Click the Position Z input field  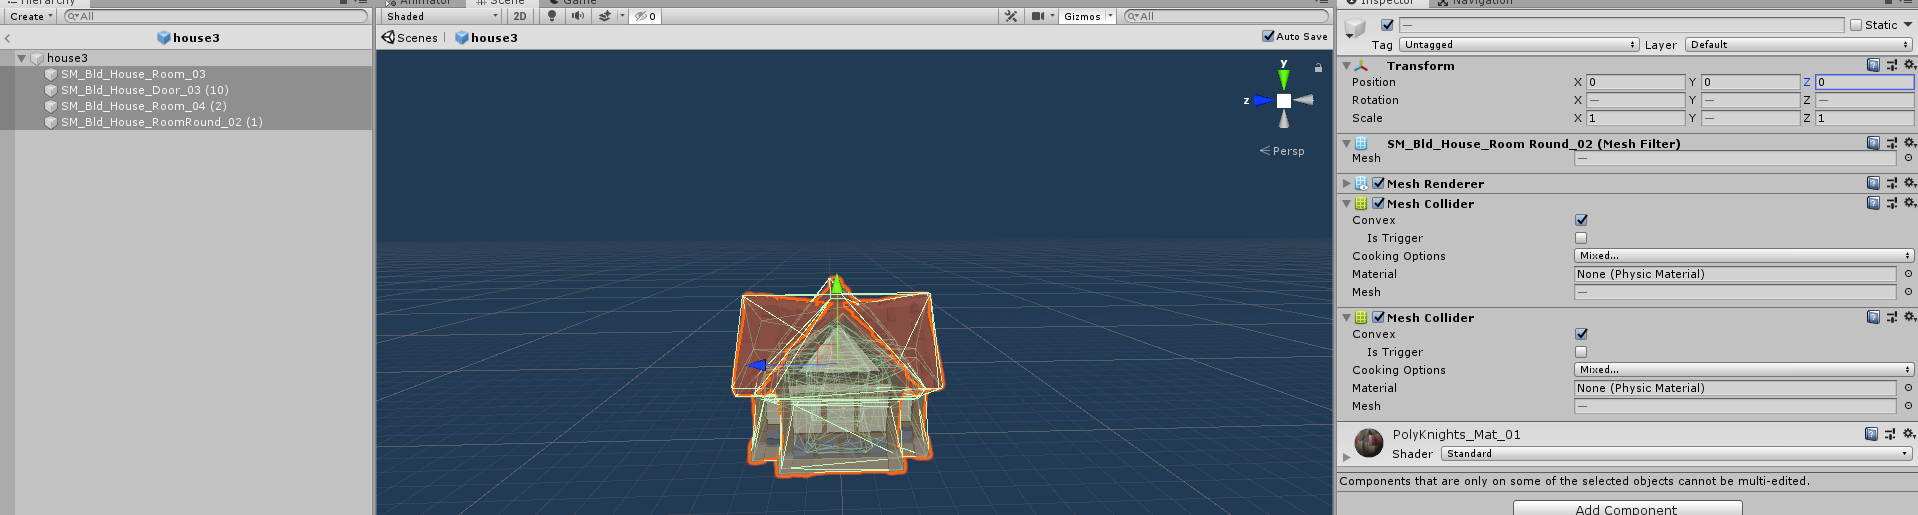click(x=1864, y=82)
